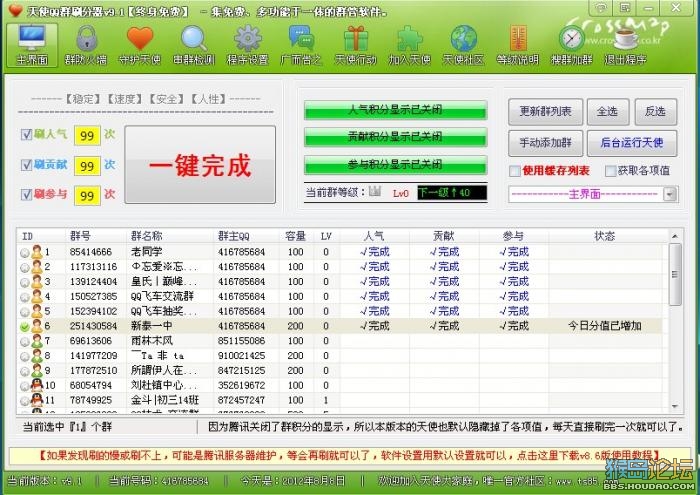Click the group avatar icon in row 1
This screenshot has height=495, width=700.
point(37,252)
